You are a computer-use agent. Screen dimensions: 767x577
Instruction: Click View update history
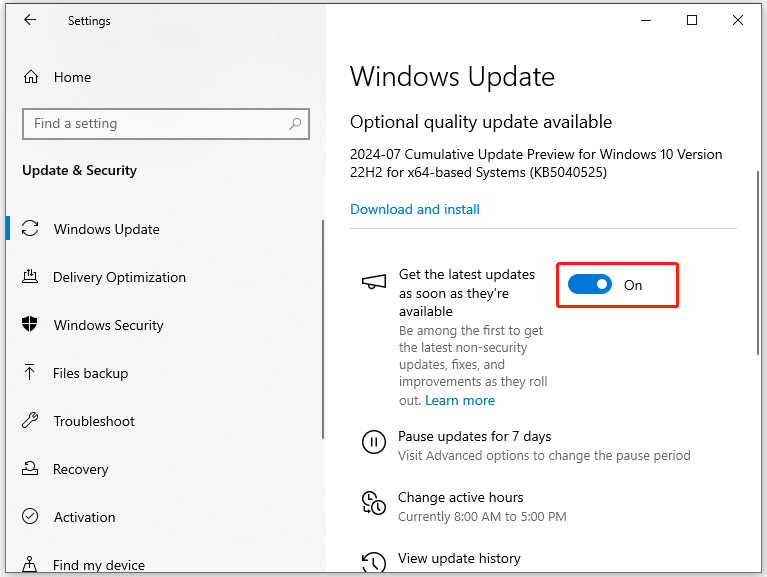click(x=459, y=559)
